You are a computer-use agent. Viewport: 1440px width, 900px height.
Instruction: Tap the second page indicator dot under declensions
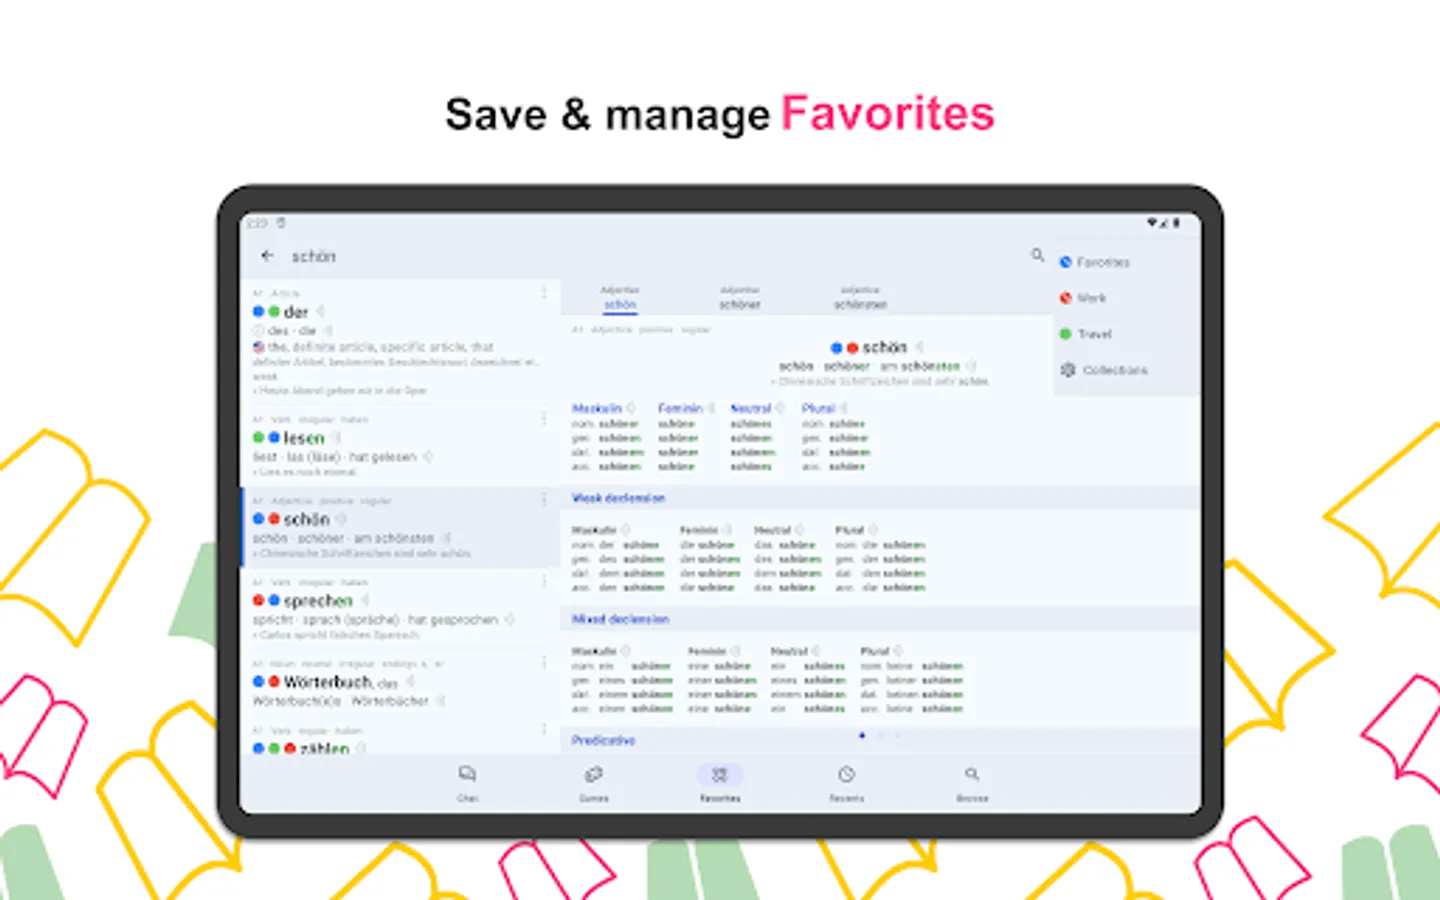[880, 736]
